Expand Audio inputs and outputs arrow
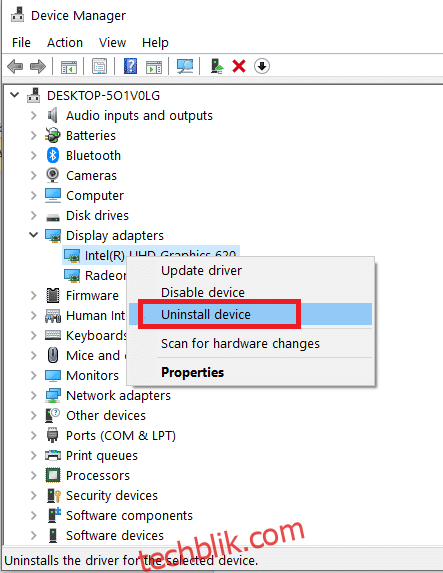The image size is (443, 573). tap(34, 115)
